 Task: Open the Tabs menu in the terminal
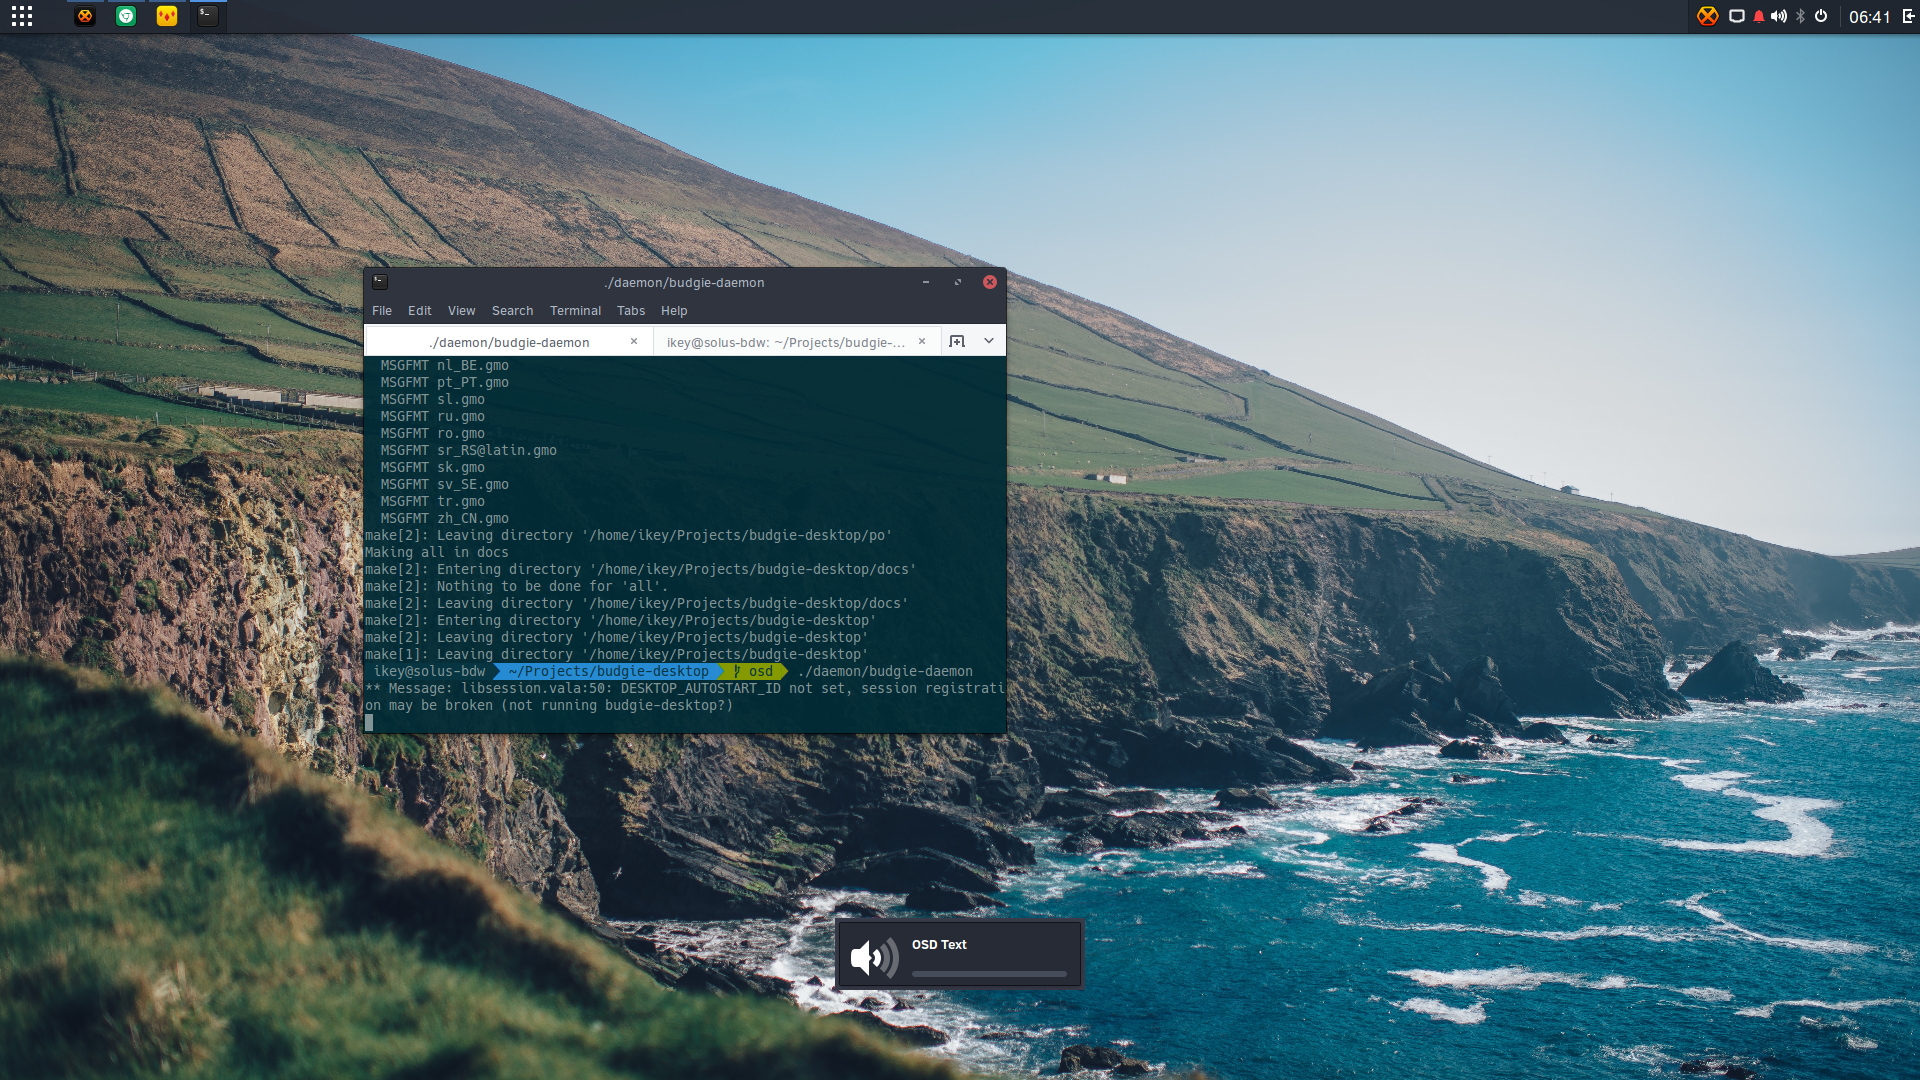point(631,311)
